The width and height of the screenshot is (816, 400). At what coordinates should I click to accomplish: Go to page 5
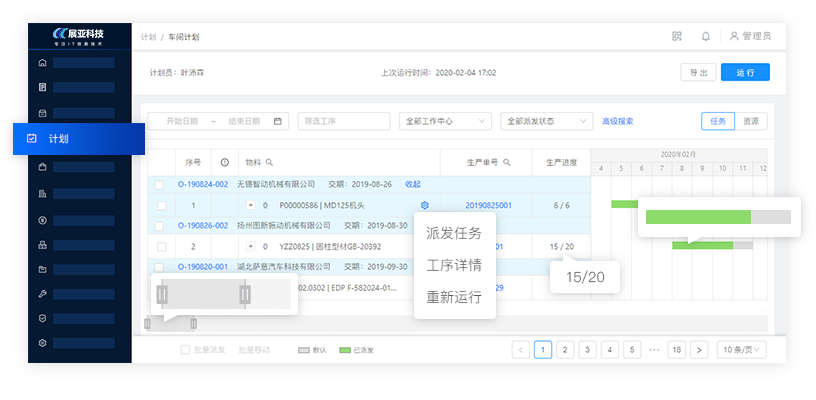click(632, 350)
